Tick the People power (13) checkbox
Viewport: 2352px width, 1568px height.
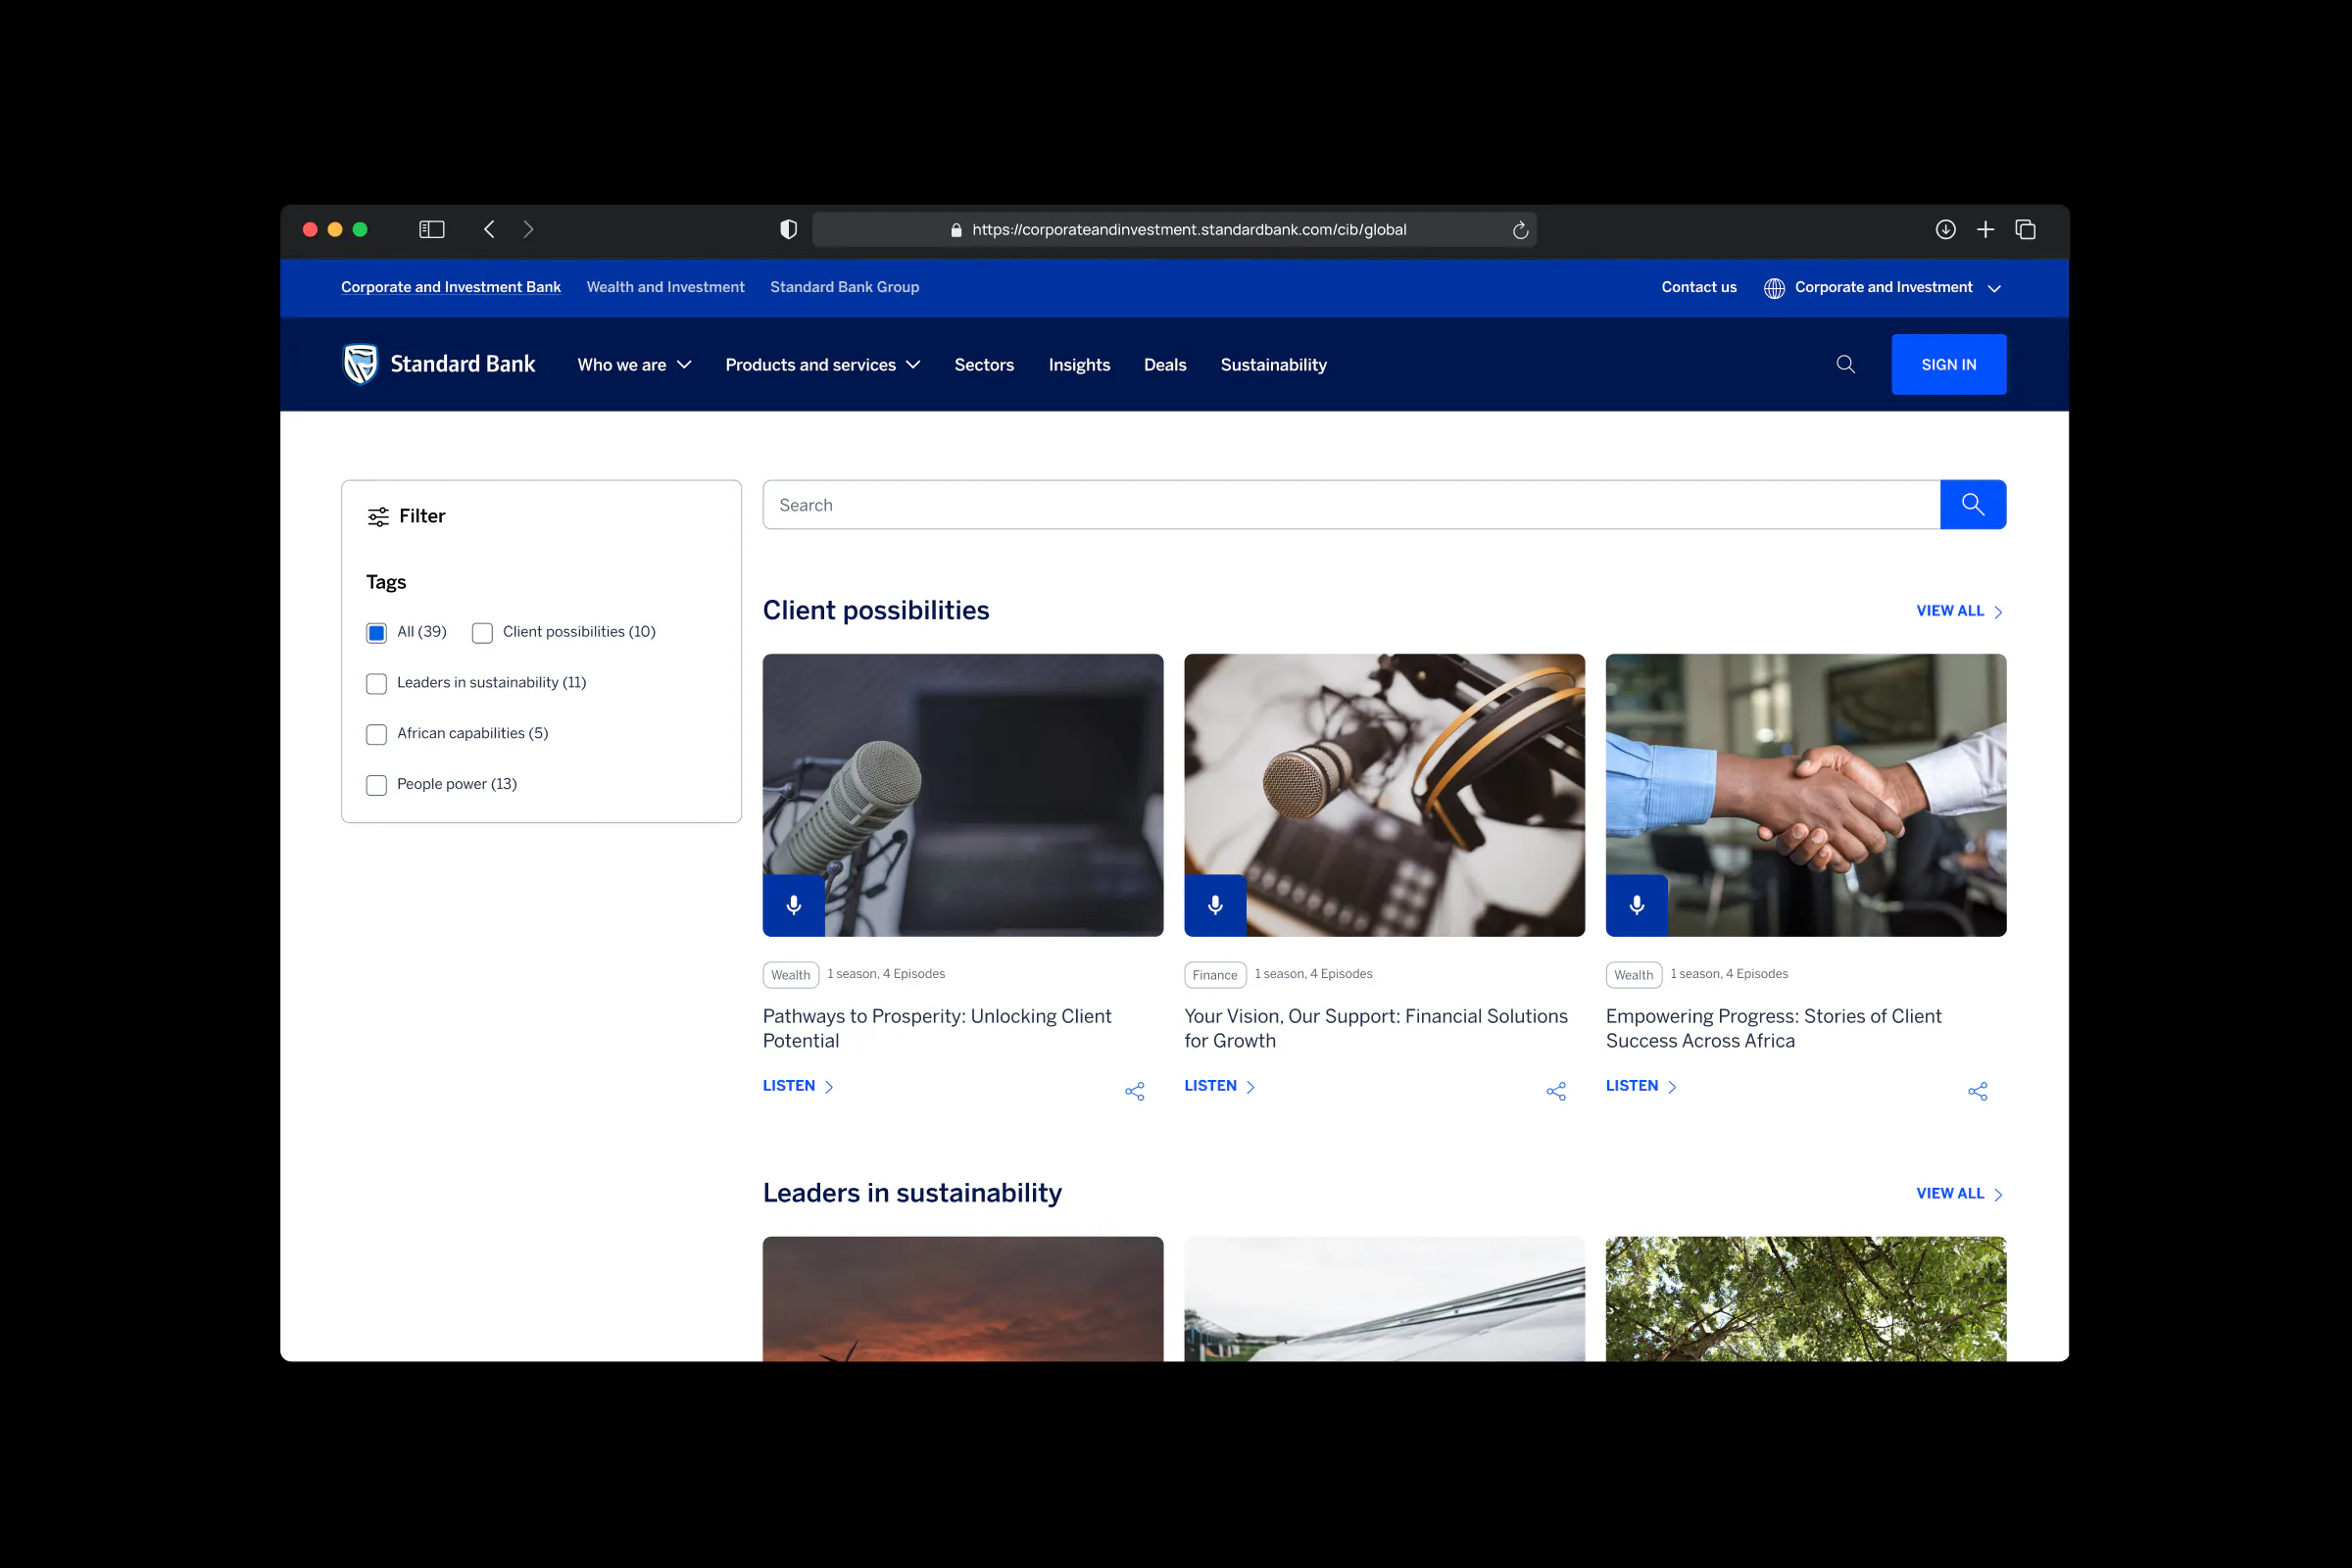[x=376, y=785]
